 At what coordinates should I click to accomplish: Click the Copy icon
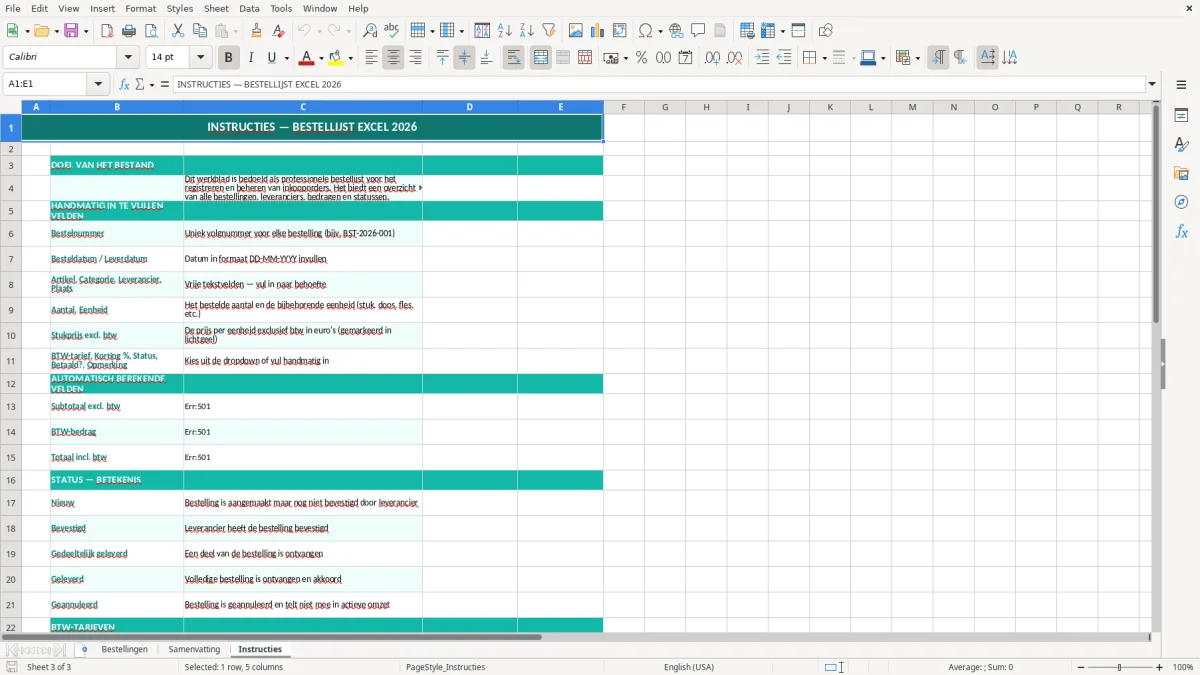click(x=199, y=31)
